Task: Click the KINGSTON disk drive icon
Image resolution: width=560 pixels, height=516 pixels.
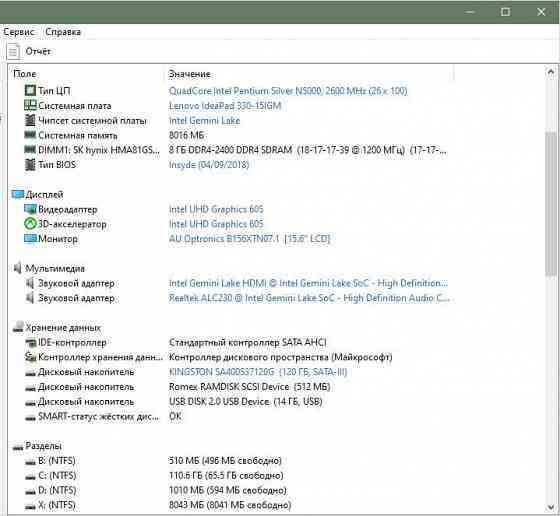Action: click(x=30, y=373)
